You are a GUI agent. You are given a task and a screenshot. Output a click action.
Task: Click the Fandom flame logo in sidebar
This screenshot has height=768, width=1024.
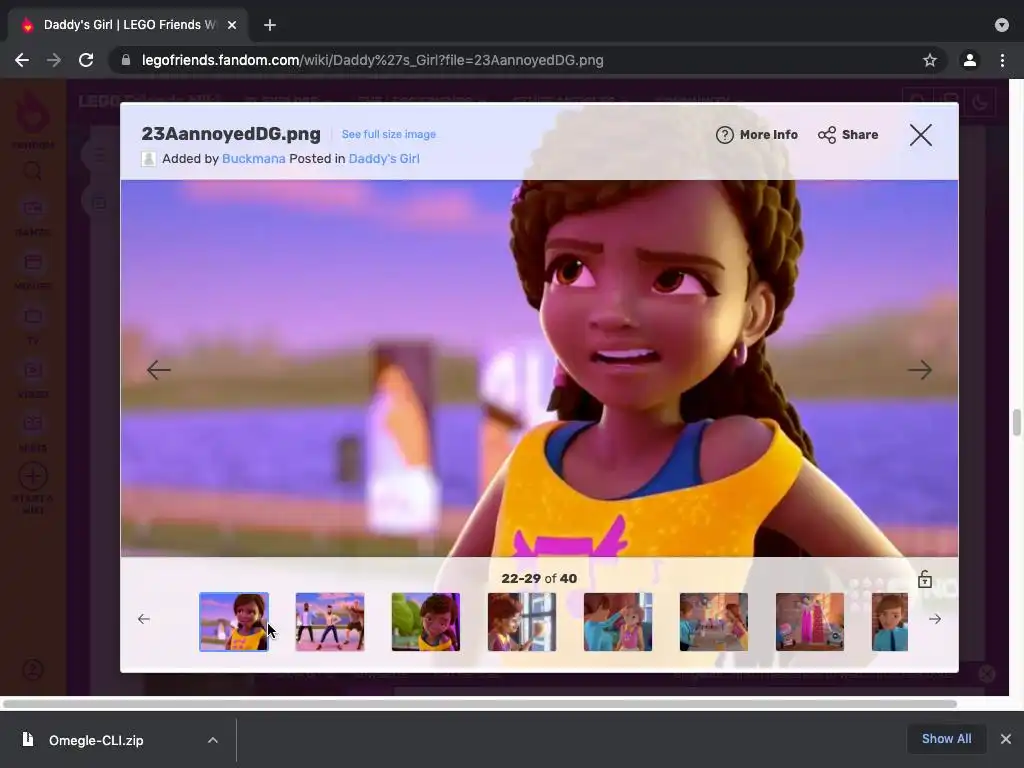tap(33, 112)
